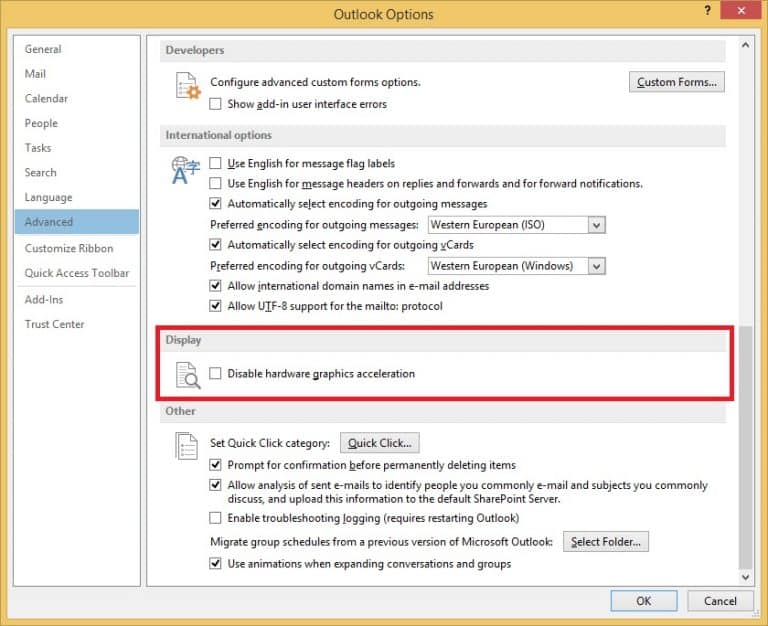The height and width of the screenshot is (626, 768).
Task: Open the People options category
Action: (x=77, y=123)
